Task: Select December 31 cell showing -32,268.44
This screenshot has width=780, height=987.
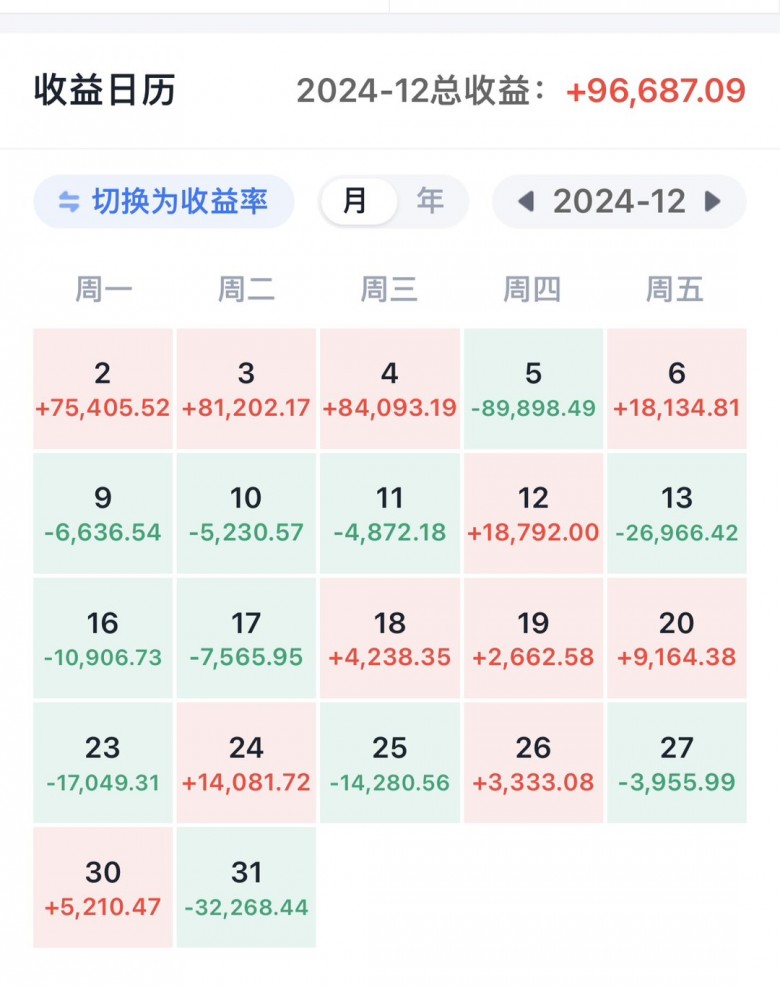Action: pyautogui.click(x=246, y=887)
